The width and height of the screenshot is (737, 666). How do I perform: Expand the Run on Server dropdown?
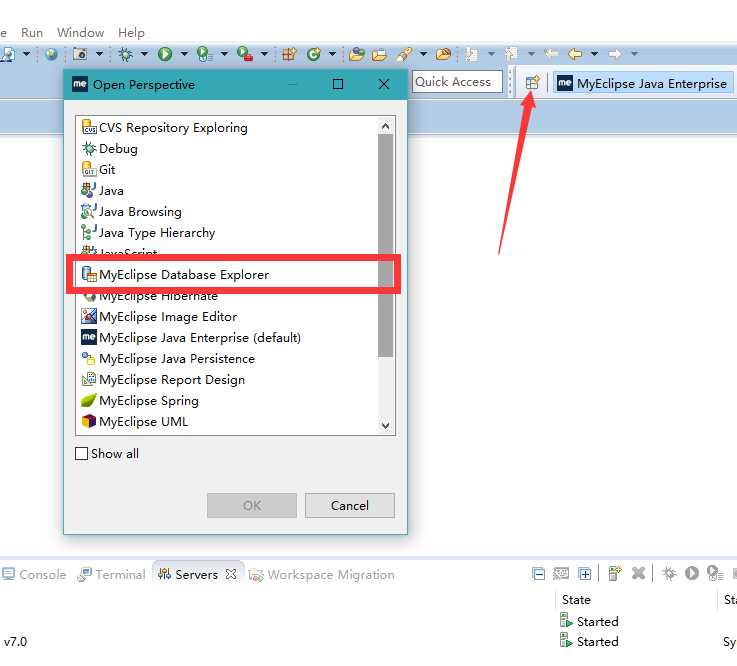[x=225, y=54]
